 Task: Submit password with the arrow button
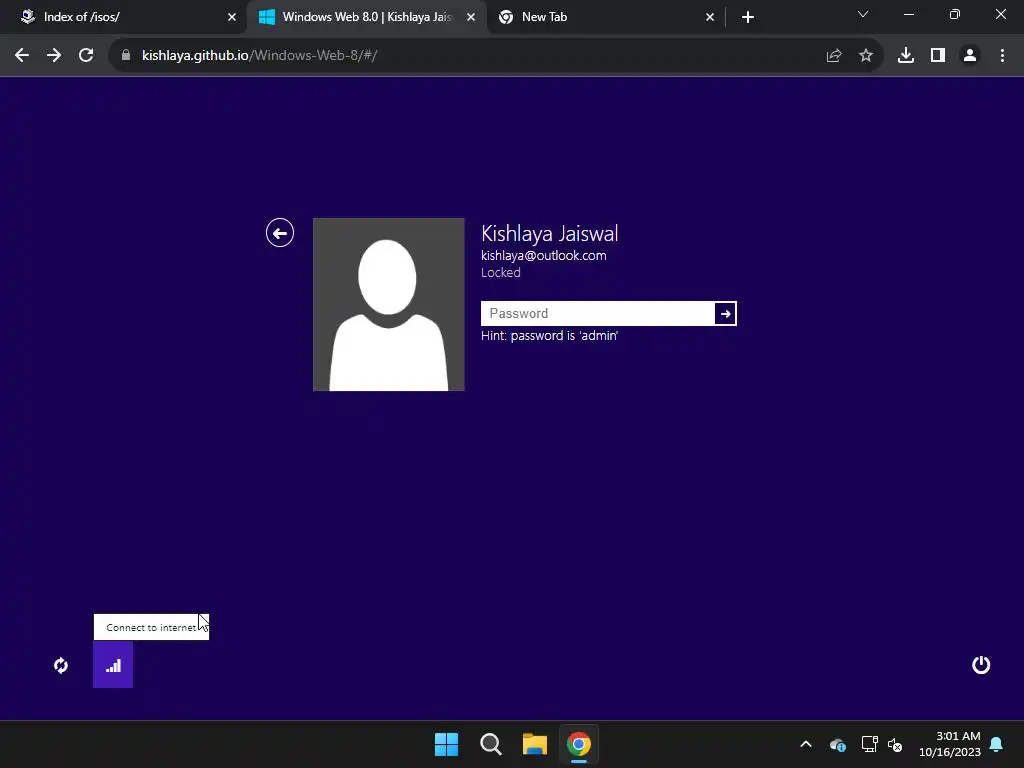pos(725,313)
